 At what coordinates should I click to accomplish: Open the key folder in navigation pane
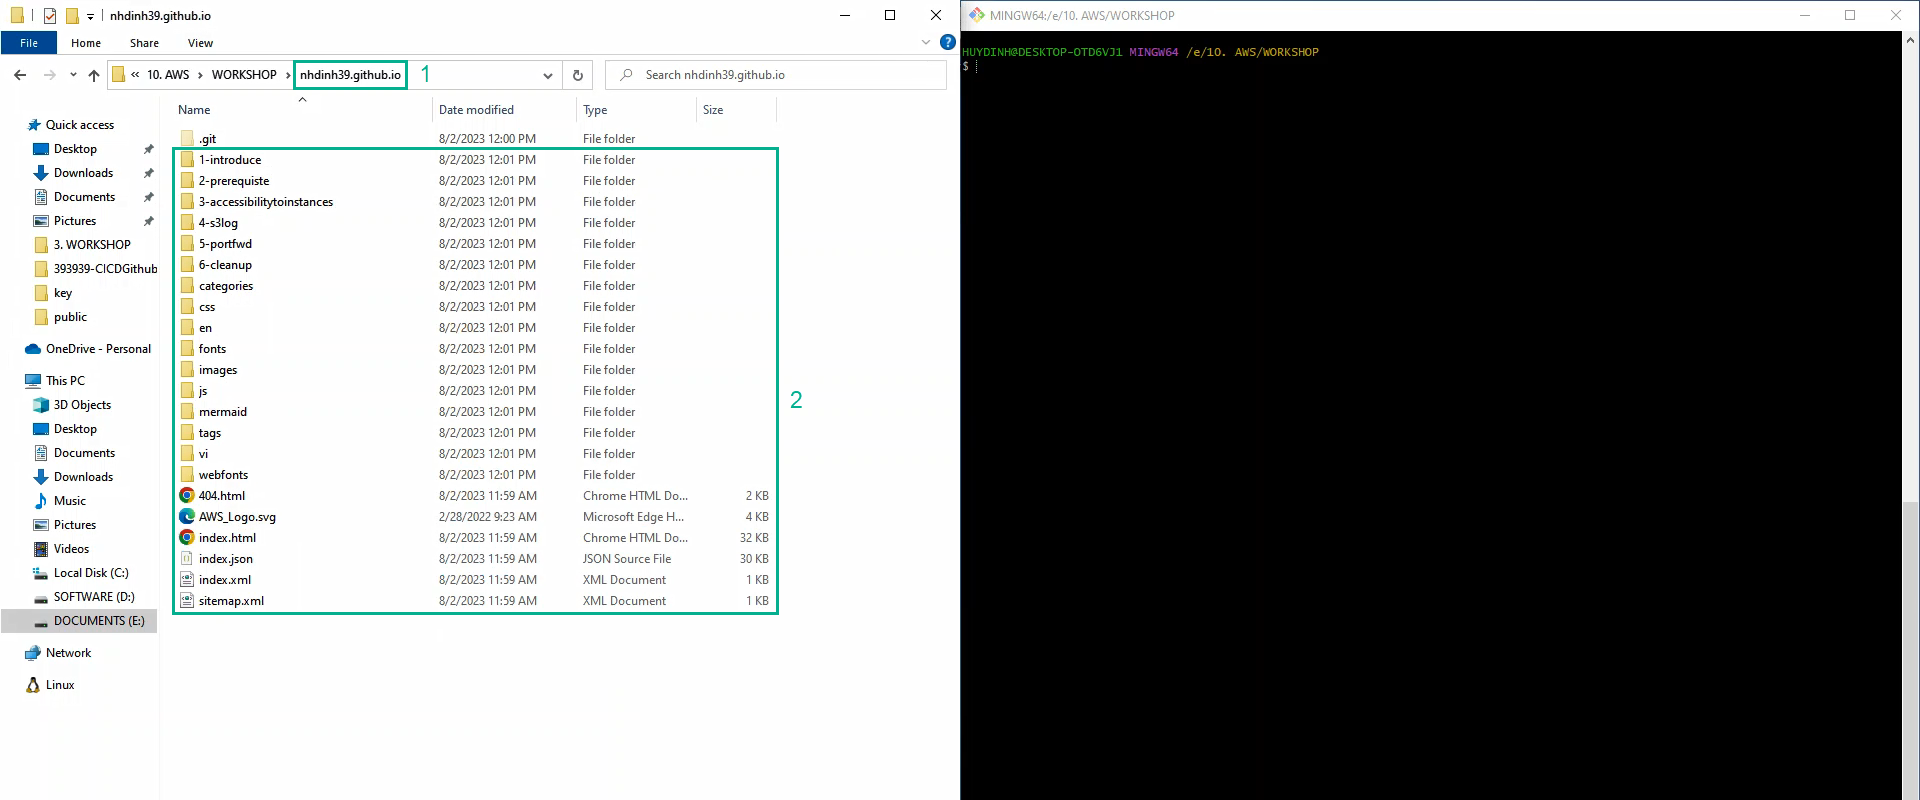63,293
